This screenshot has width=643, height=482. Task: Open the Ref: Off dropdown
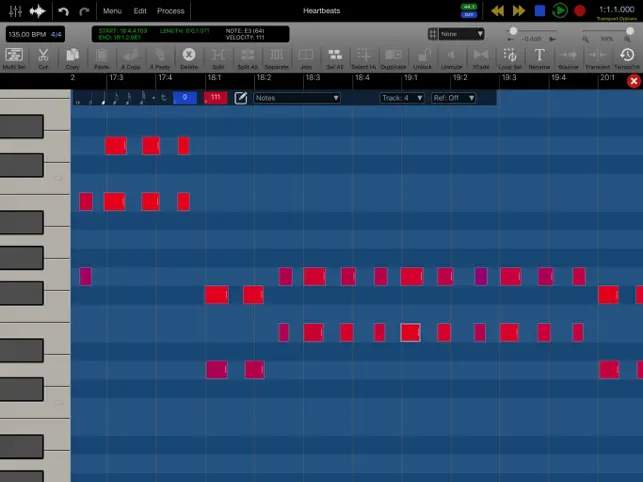[454, 98]
